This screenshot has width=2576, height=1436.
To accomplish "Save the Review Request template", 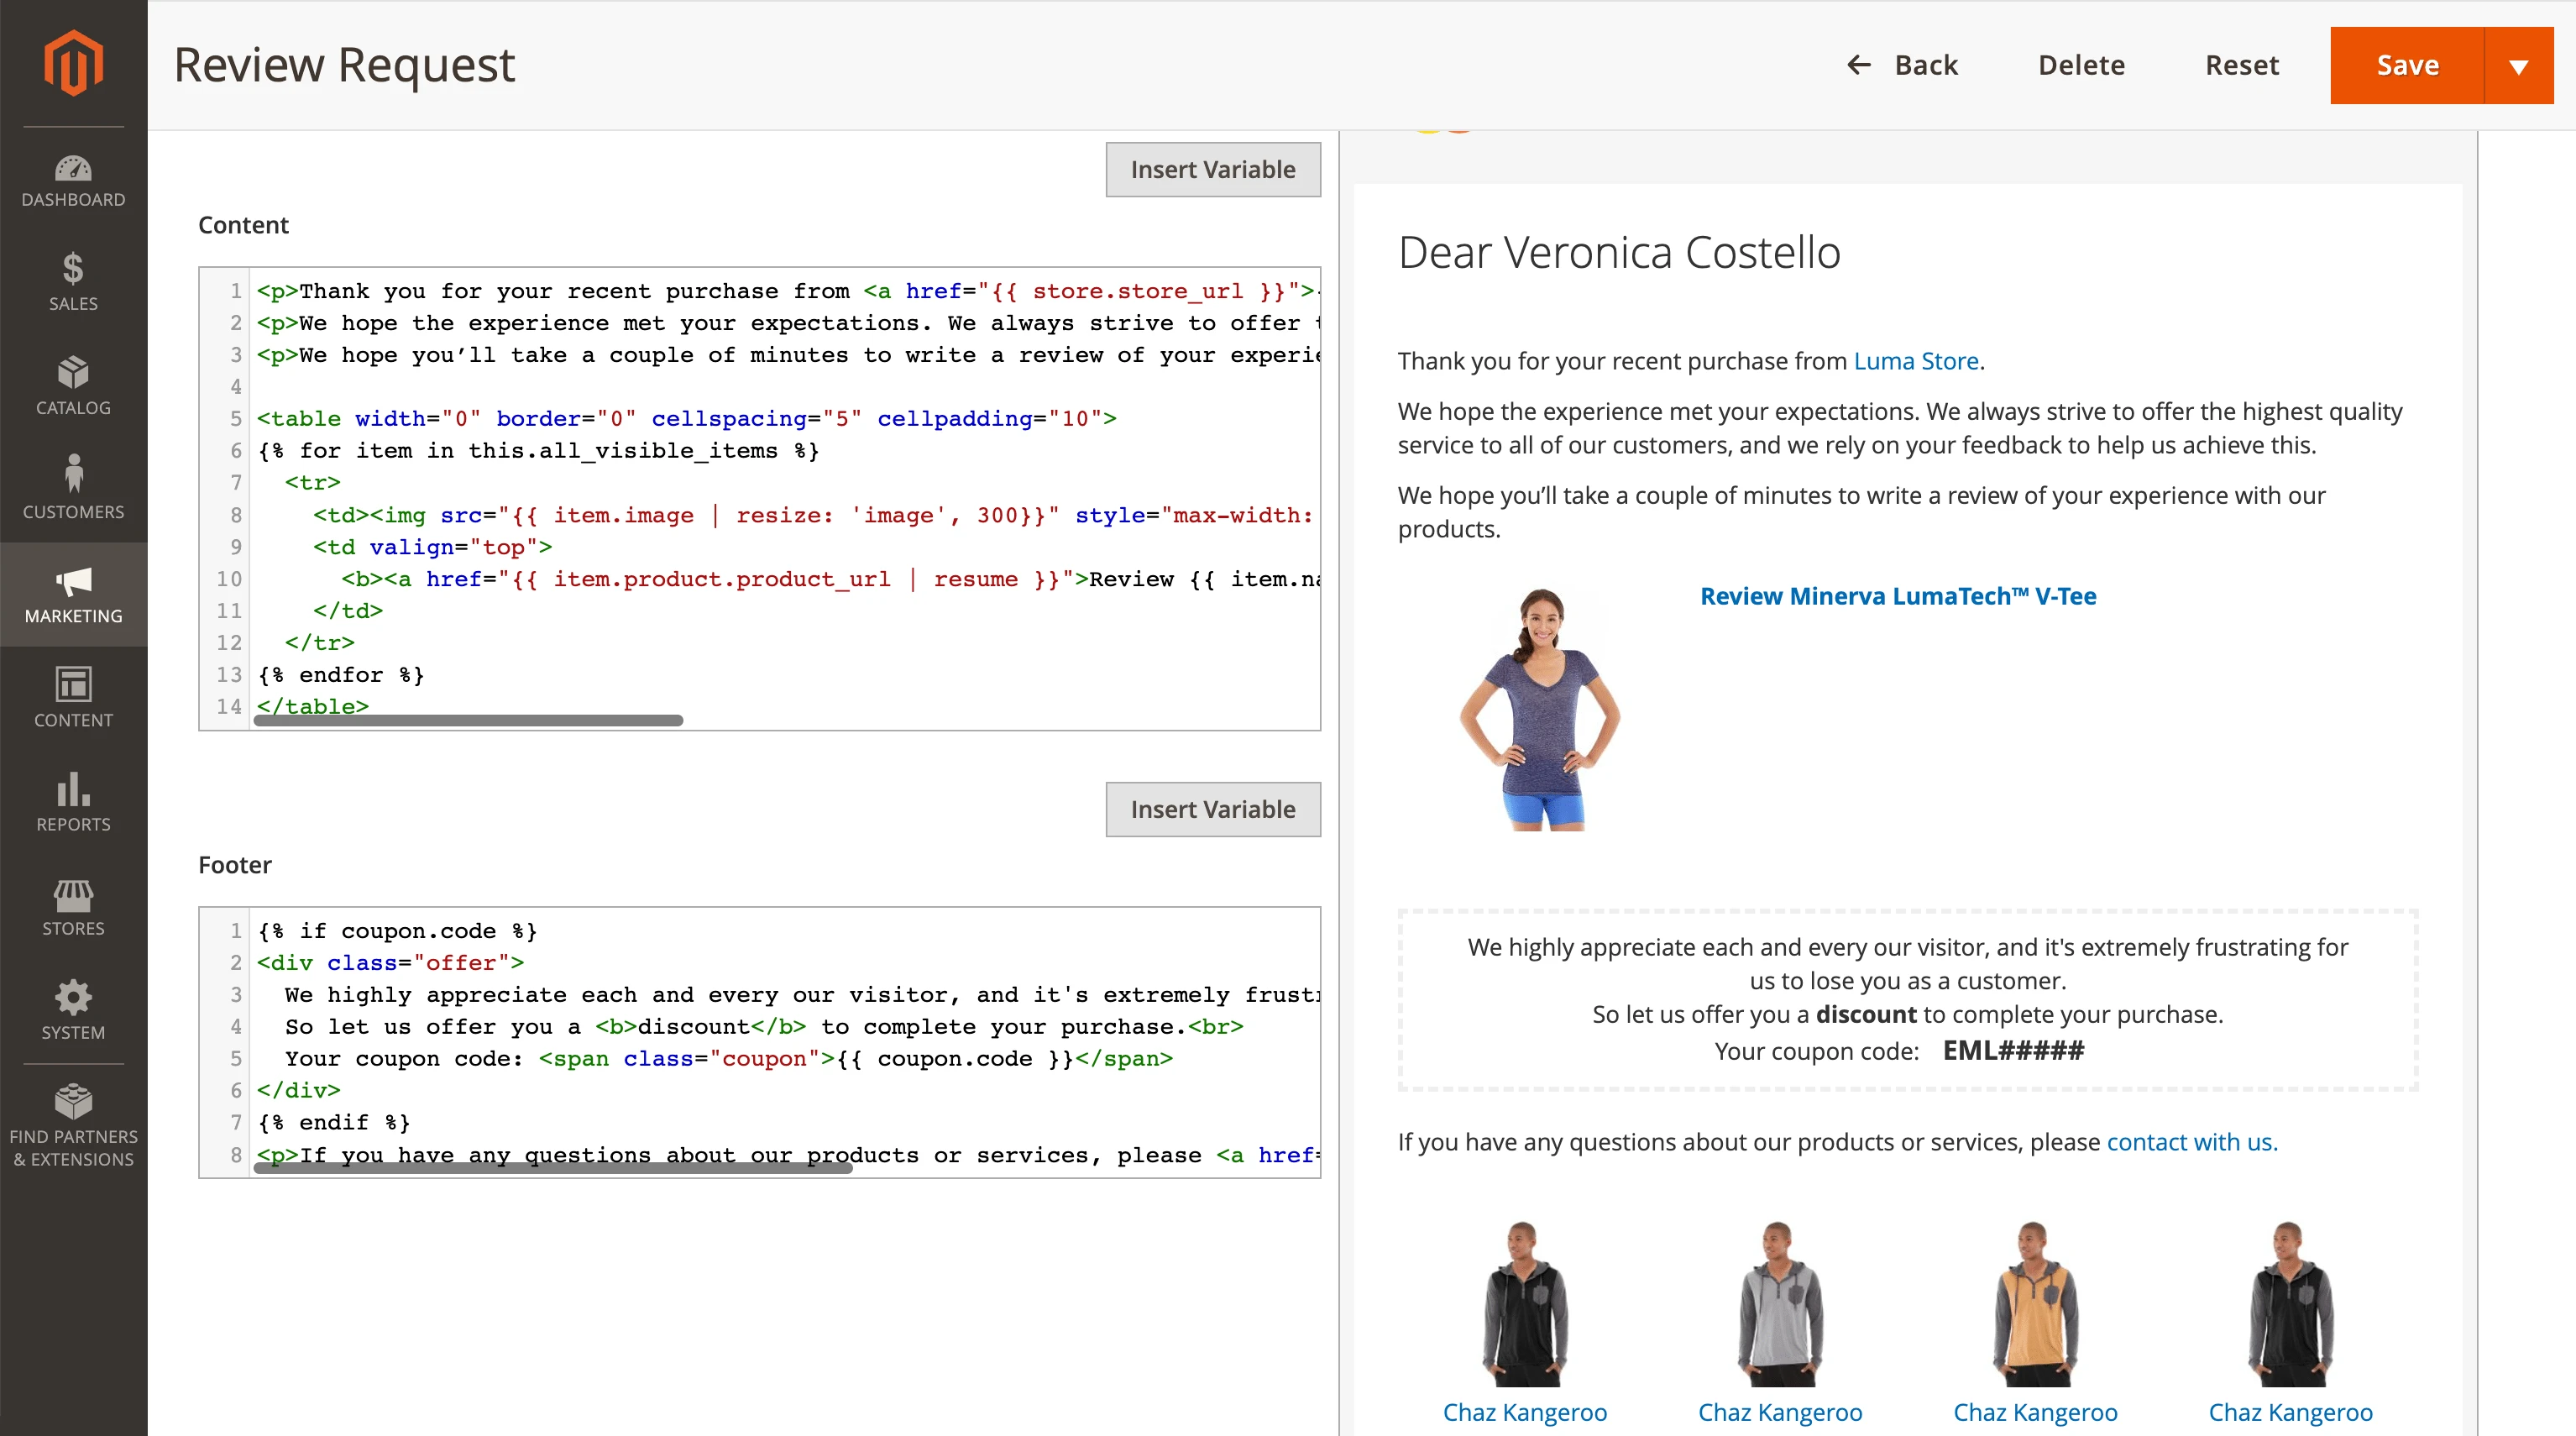I will pyautogui.click(x=2408, y=65).
